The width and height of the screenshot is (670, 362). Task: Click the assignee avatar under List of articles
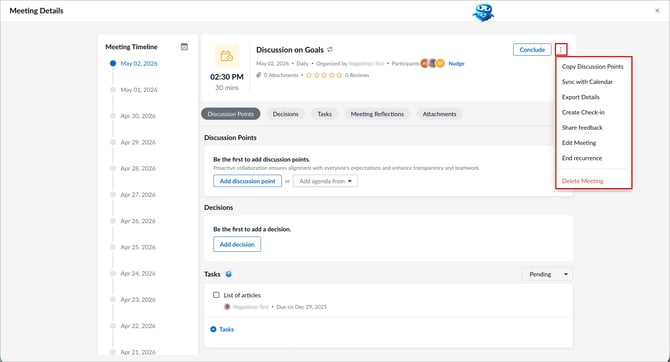(227, 307)
